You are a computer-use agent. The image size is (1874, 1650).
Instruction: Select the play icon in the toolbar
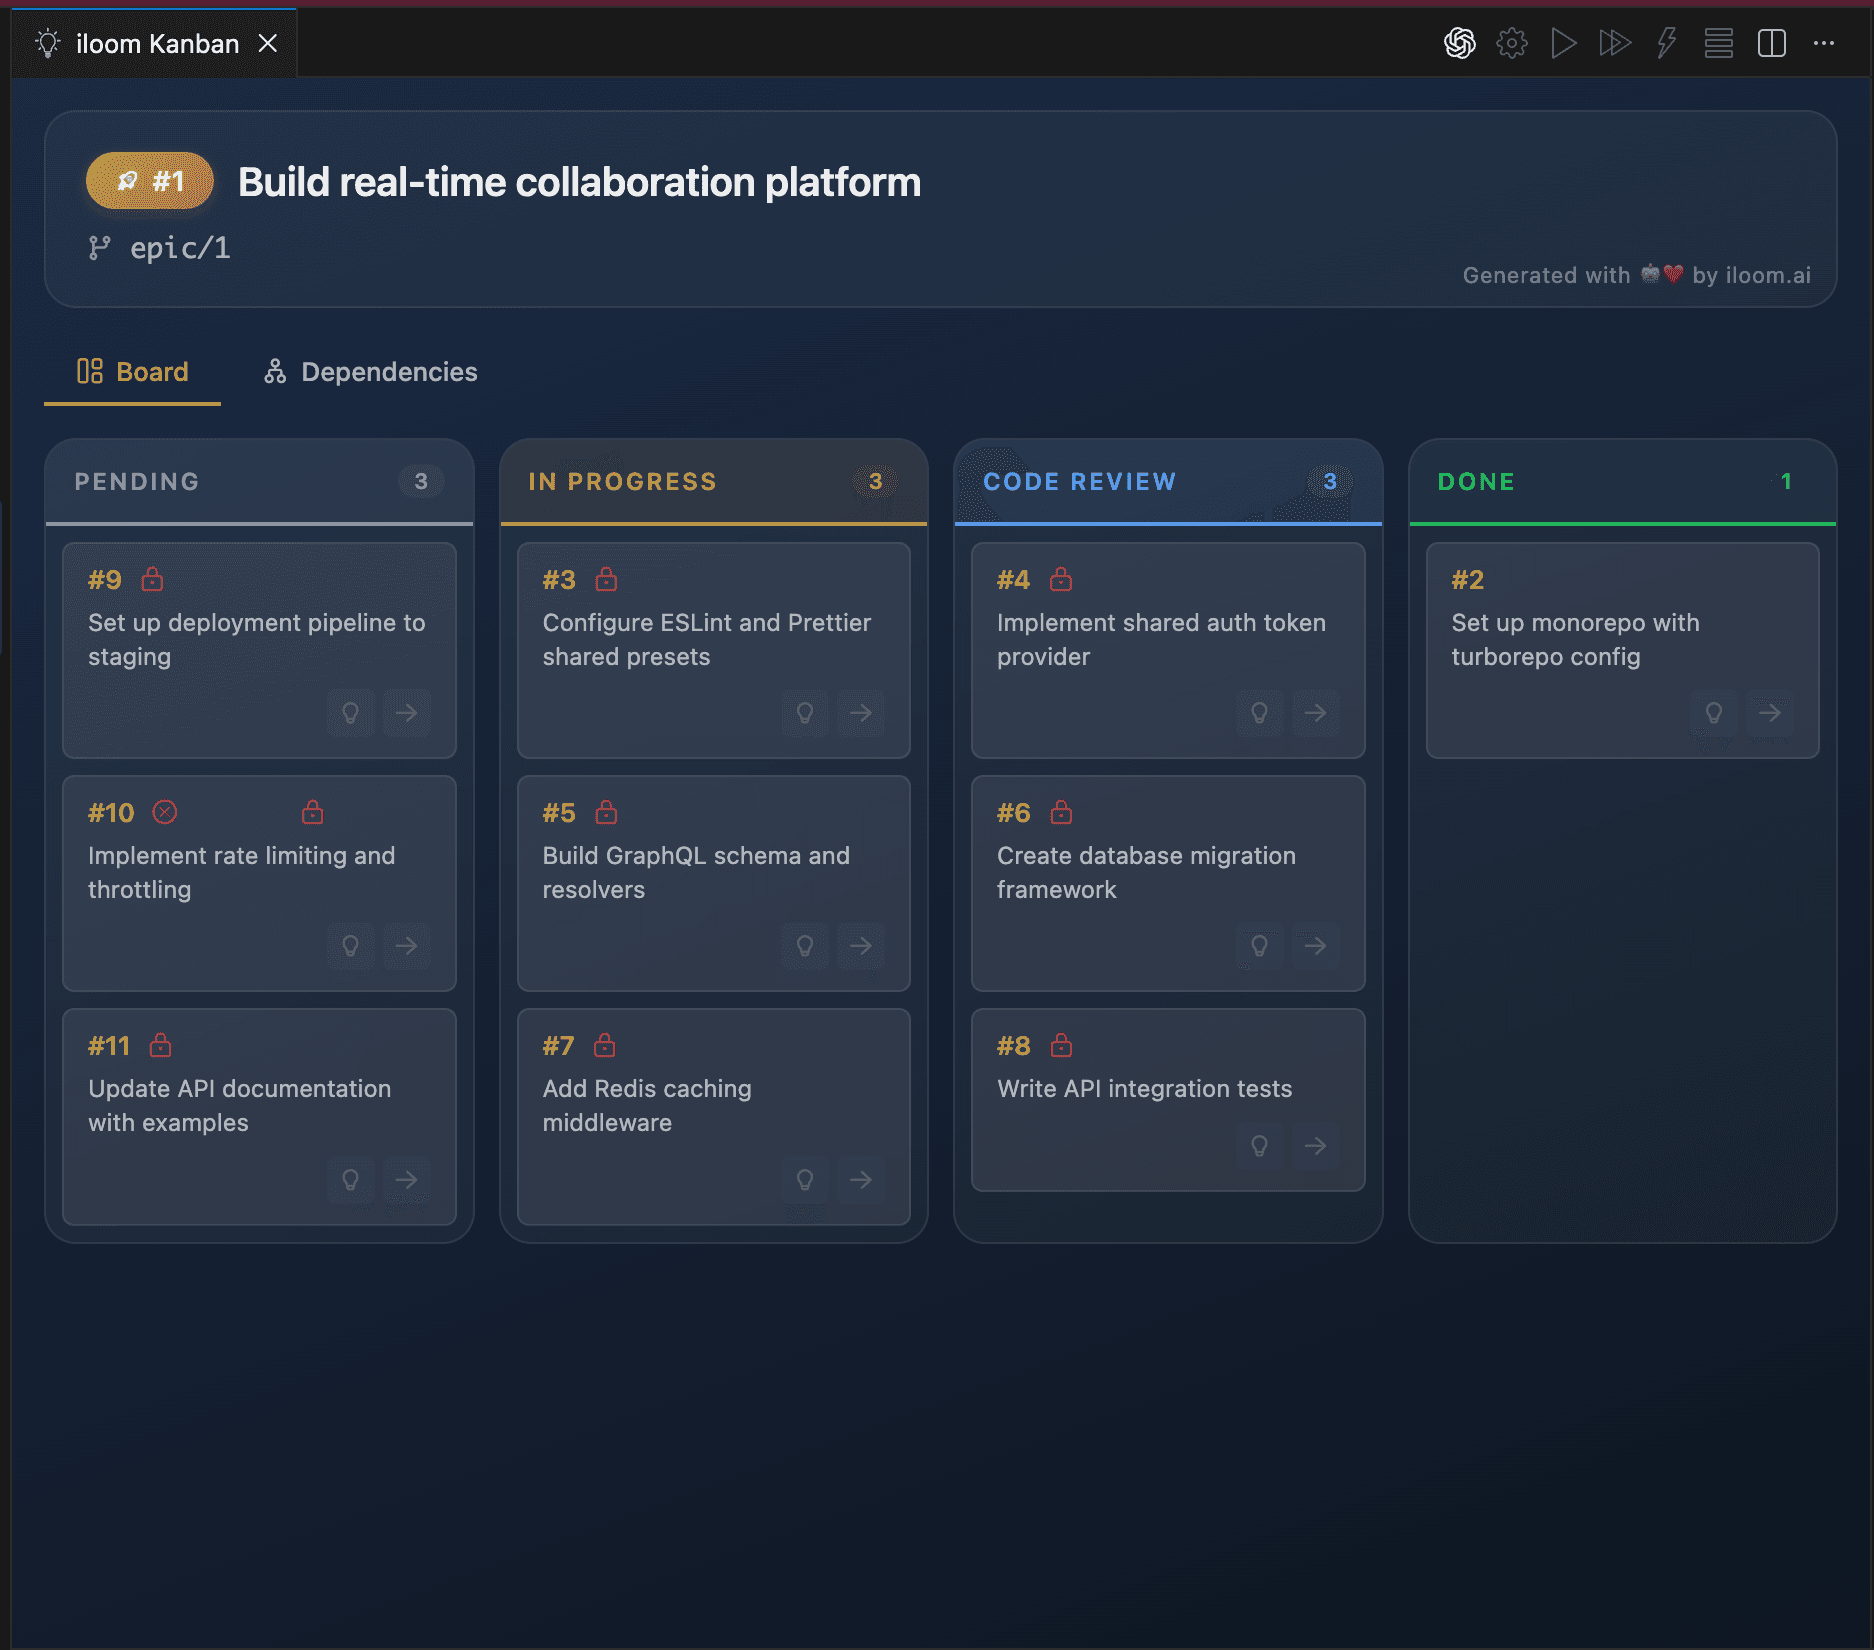click(x=1563, y=43)
